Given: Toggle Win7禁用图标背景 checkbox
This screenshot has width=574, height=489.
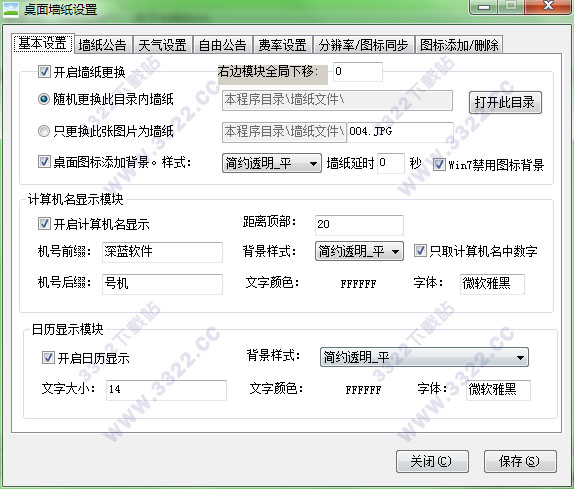Looking at the screenshot, I should (439, 165).
